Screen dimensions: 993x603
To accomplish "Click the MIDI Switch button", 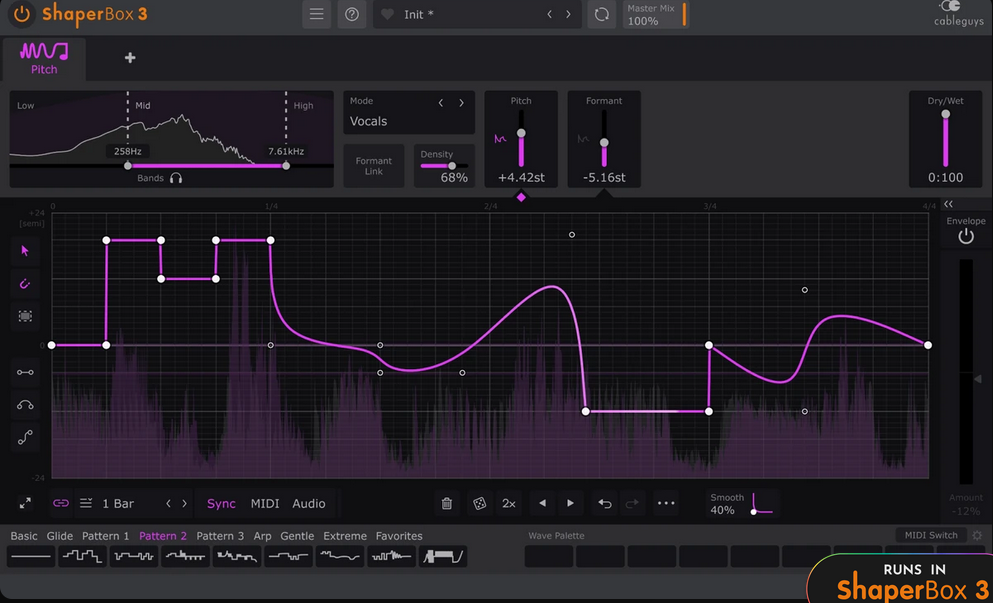I will pyautogui.click(x=931, y=535).
